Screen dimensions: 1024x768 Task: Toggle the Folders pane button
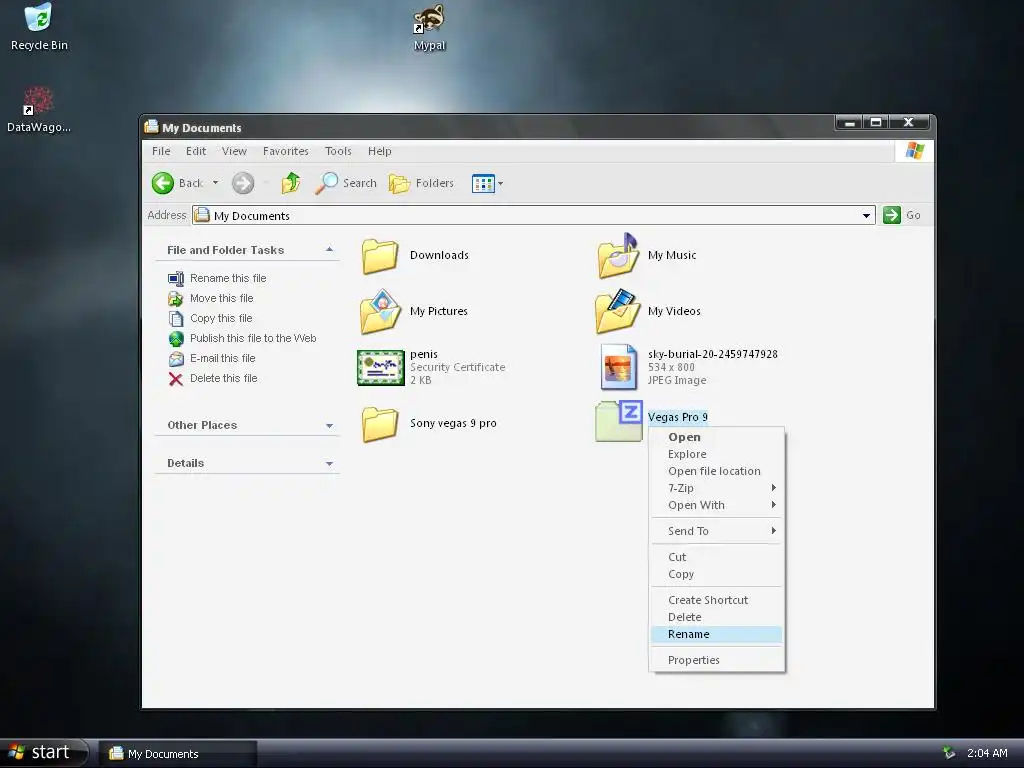click(x=421, y=184)
